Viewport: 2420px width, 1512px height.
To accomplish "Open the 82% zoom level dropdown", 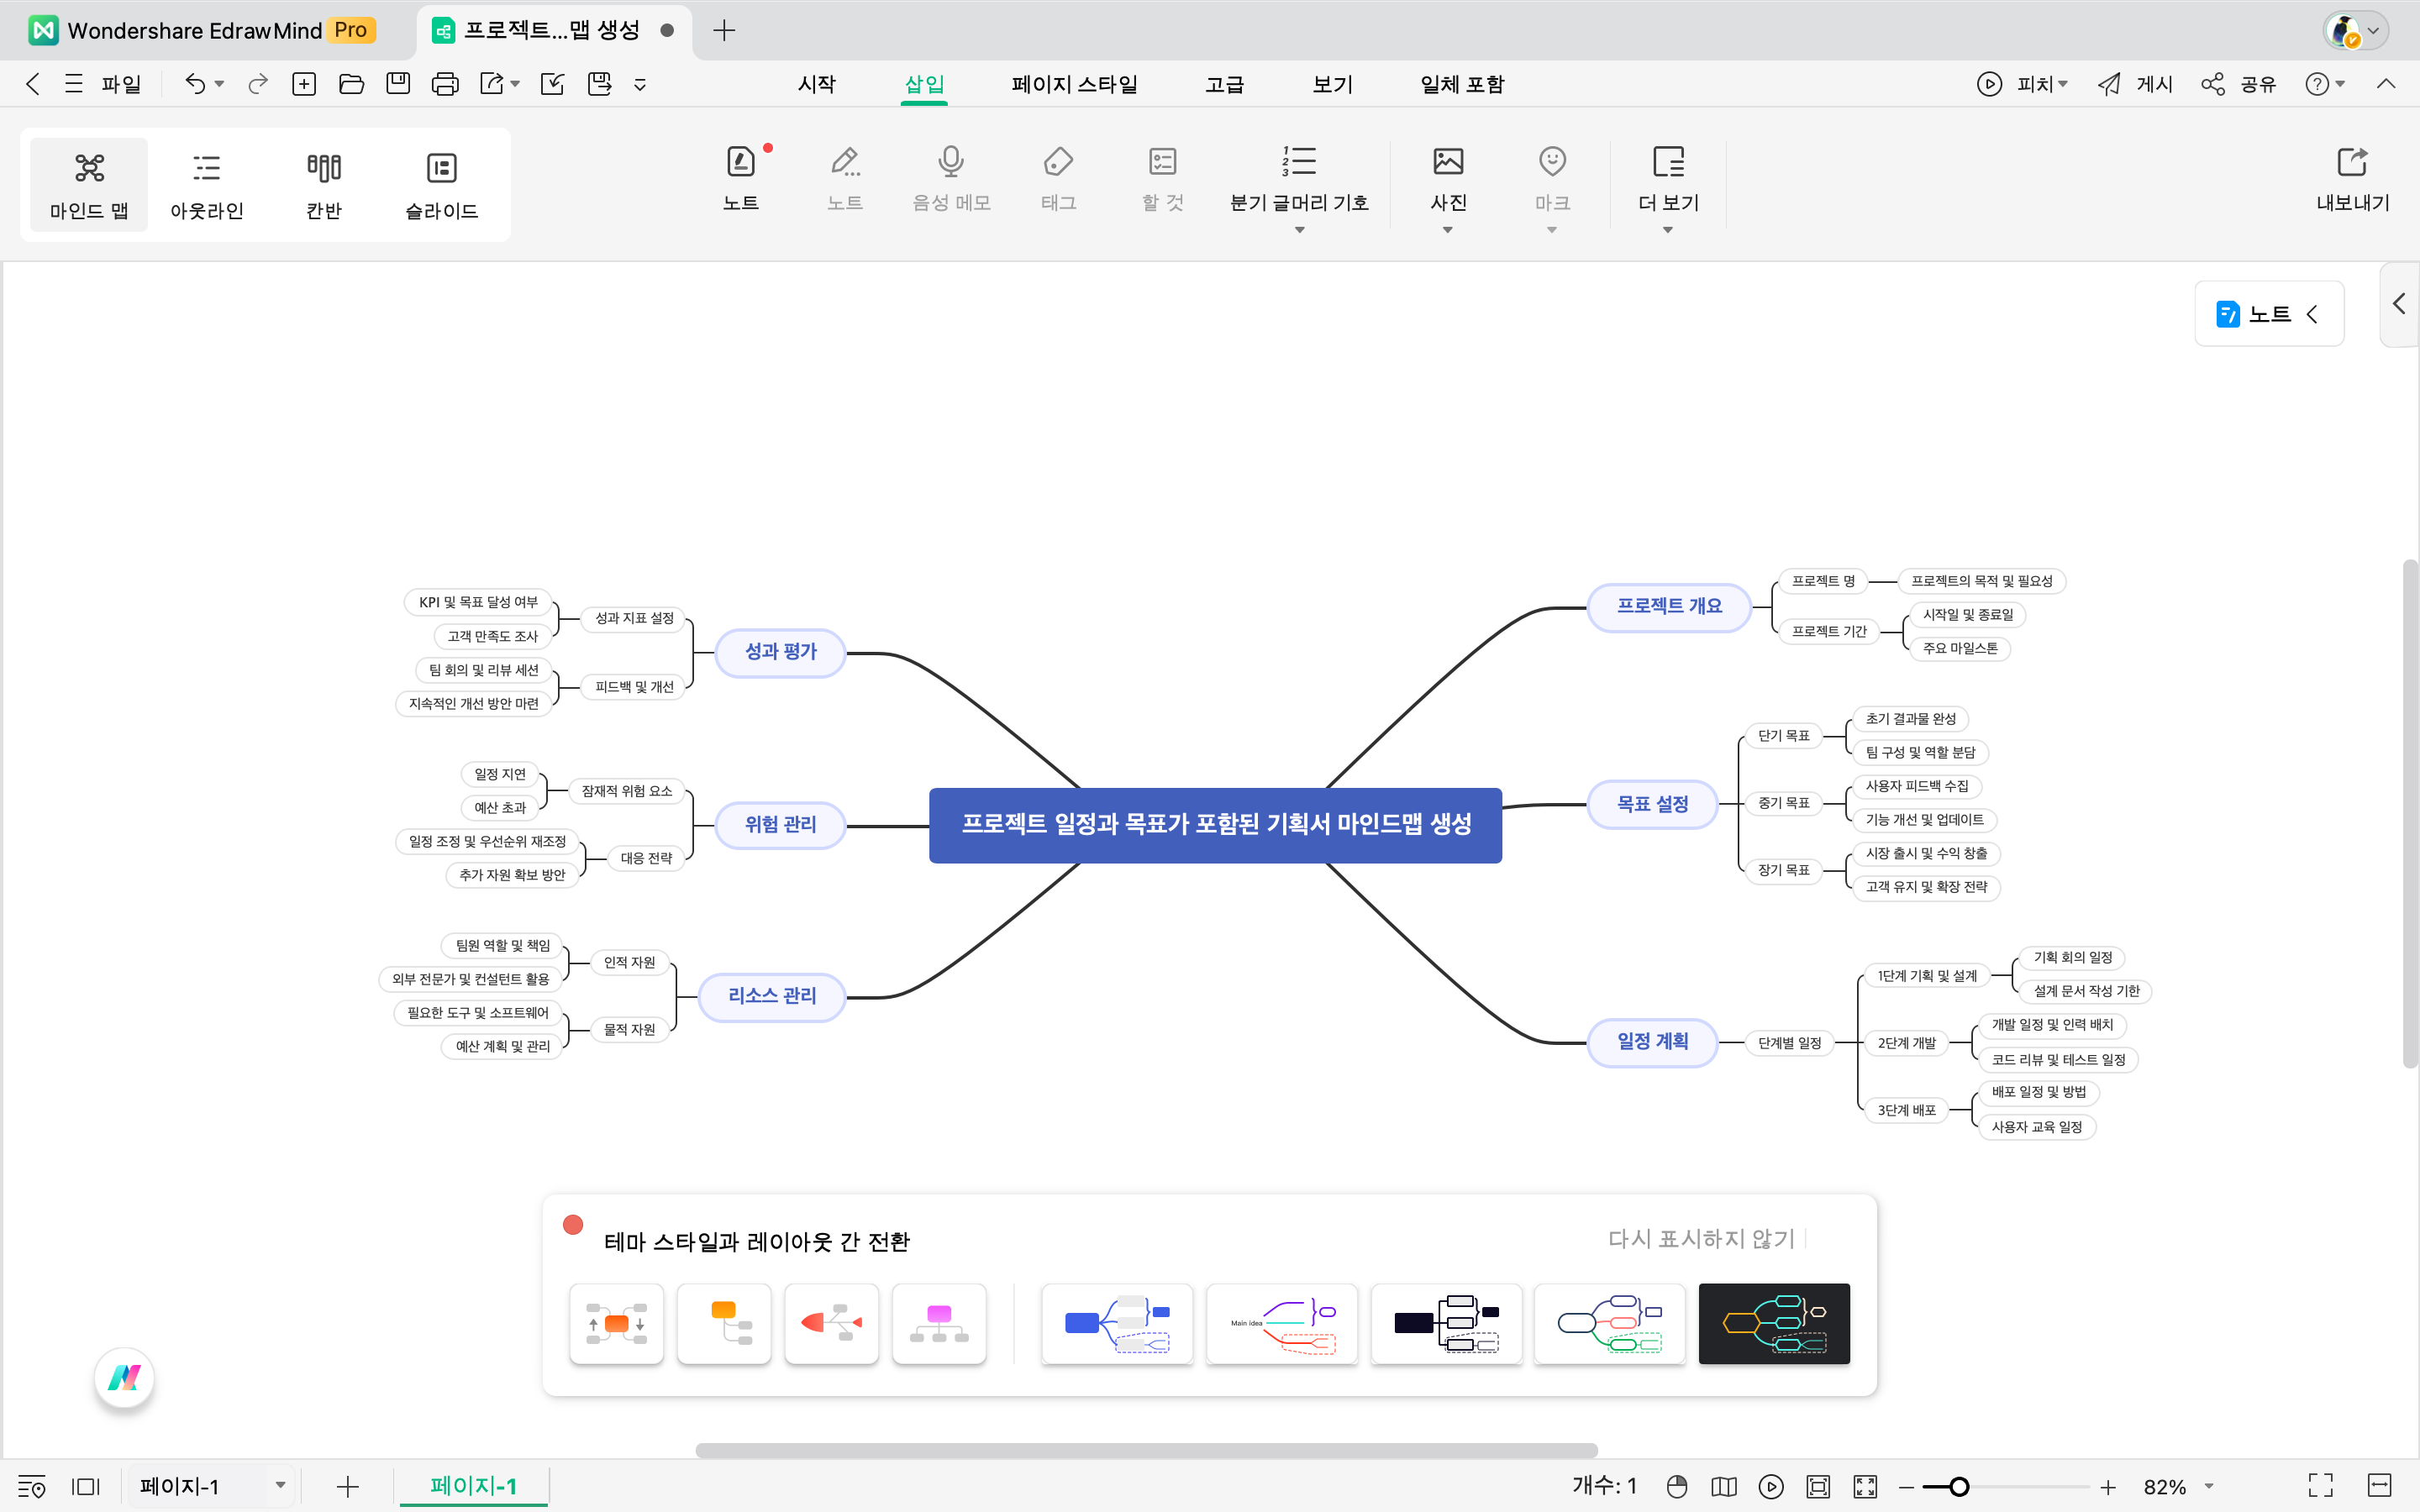I will (x=2208, y=1486).
